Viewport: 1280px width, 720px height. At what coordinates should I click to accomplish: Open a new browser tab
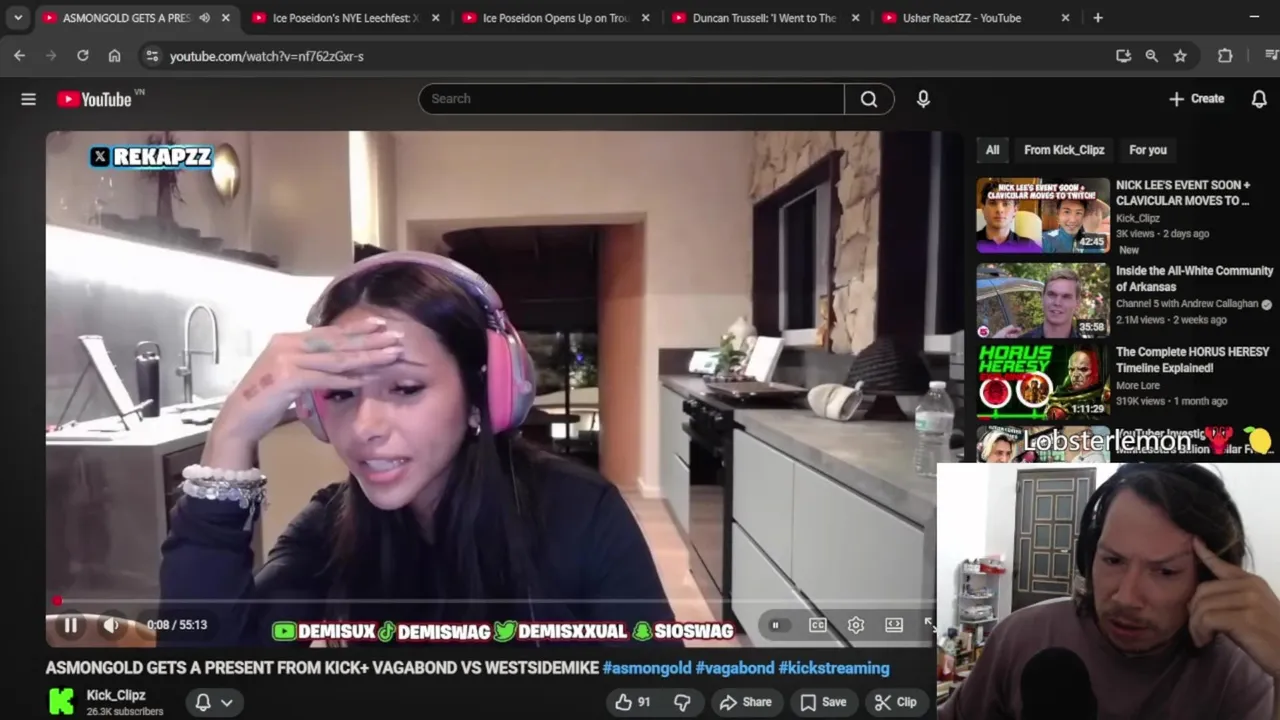[x=1098, y=18]
